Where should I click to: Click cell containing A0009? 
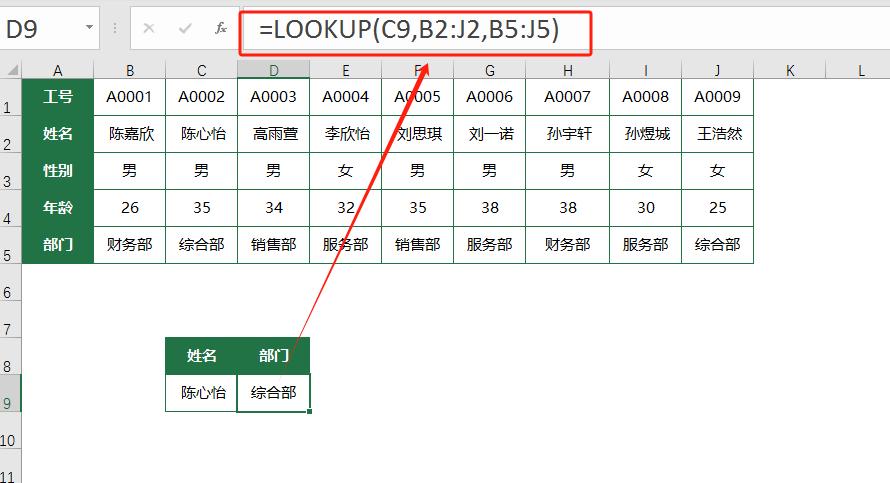click(717, 97)
